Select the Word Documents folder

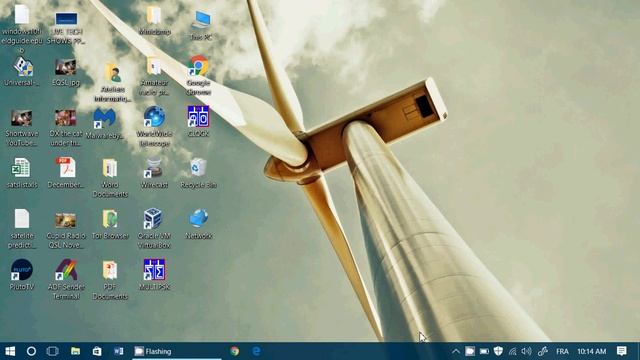click(110, 178)
